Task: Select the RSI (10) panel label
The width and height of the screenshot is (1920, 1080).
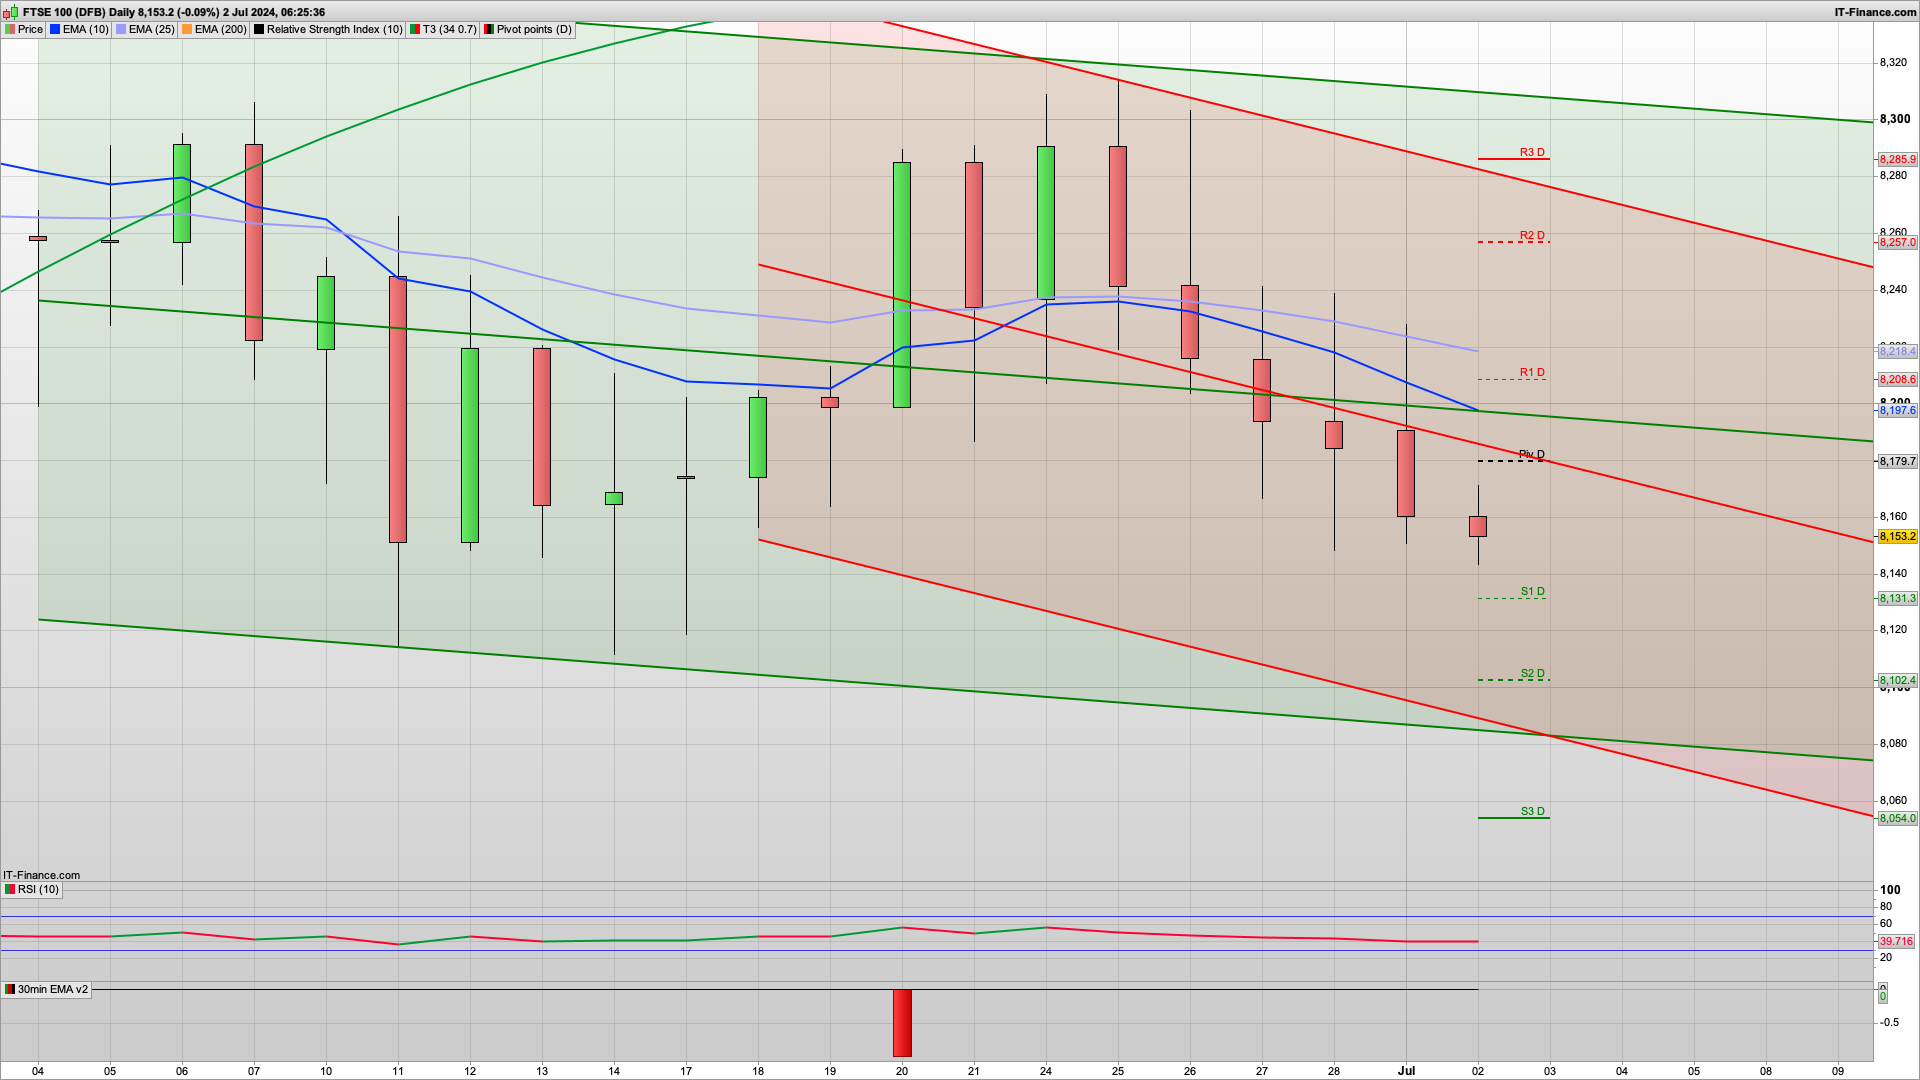Action: click(x=32, y=889)
